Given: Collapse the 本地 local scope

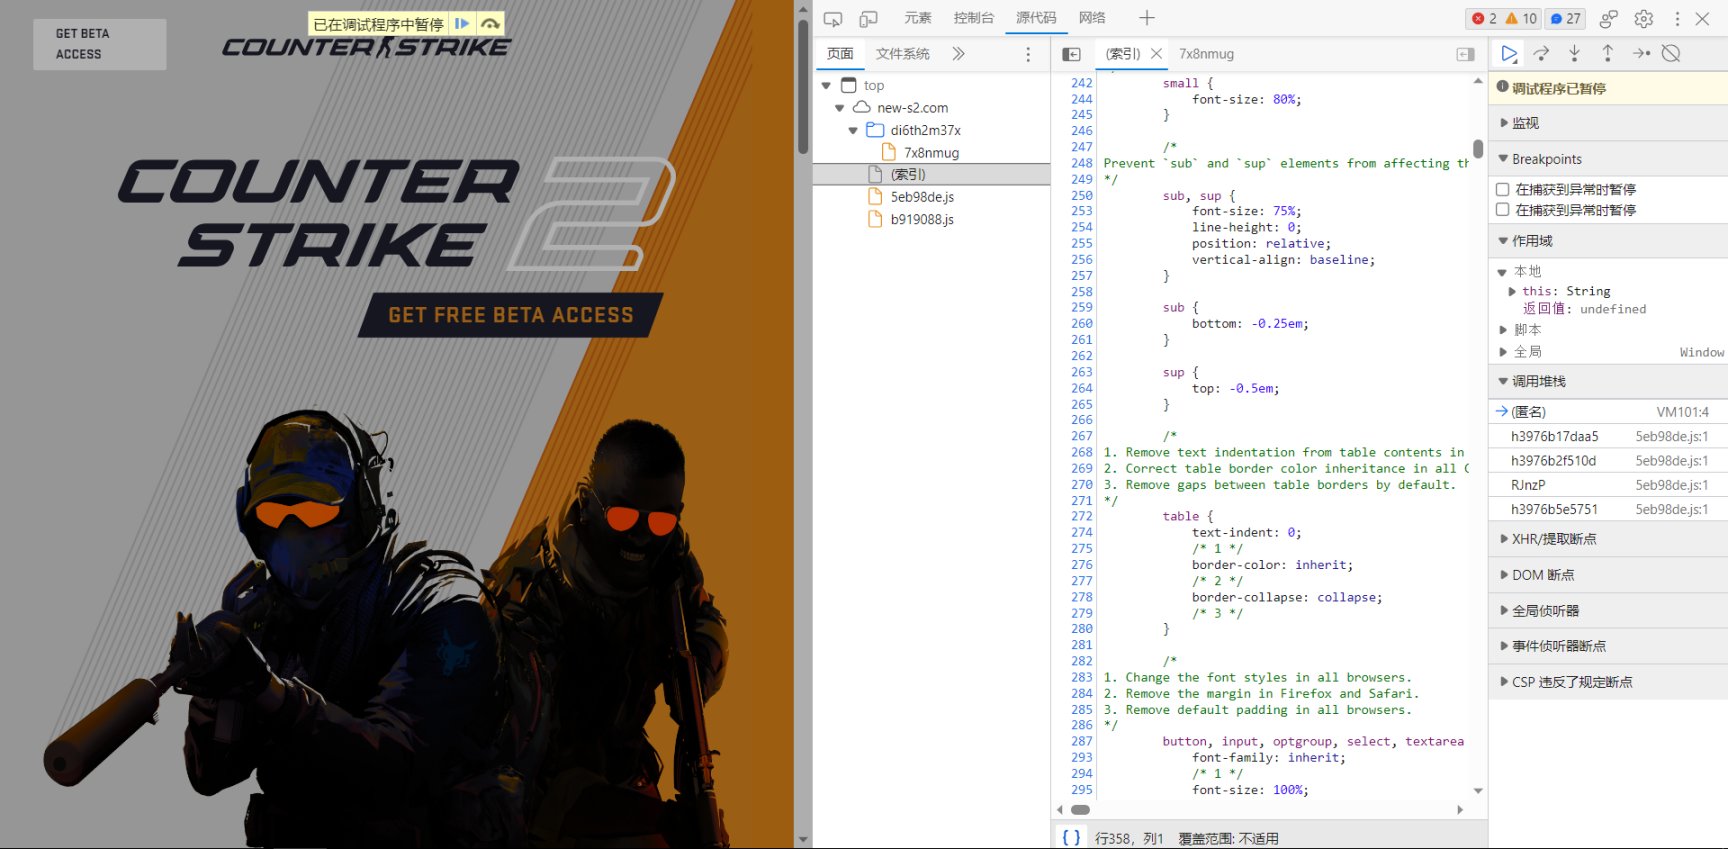Looking at the screenshot, I should (x=1502, y=272).
